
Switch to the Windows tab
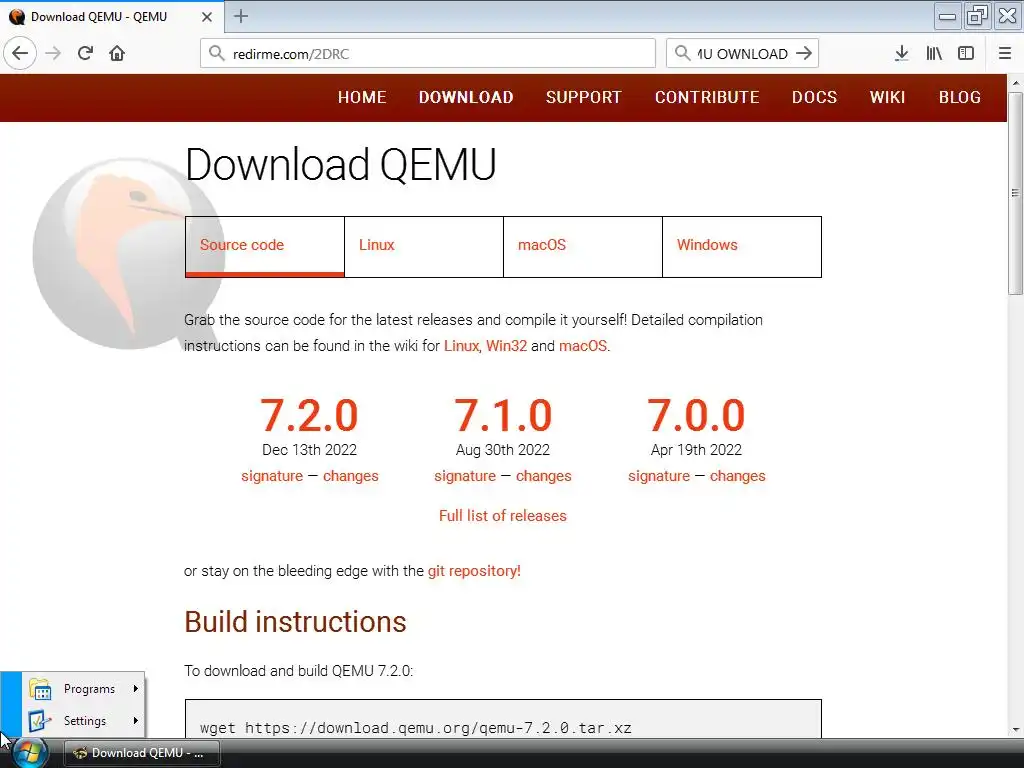(742, 246)
